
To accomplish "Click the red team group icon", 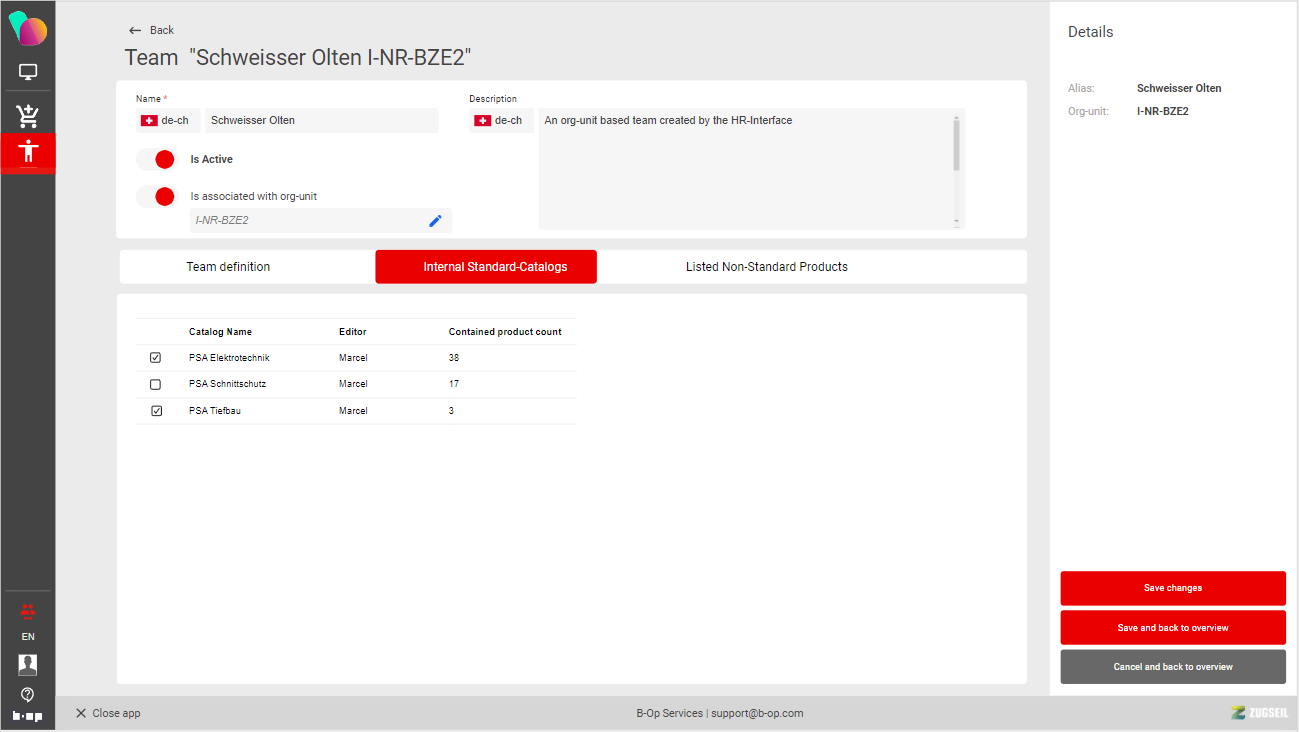I will 28,610.
